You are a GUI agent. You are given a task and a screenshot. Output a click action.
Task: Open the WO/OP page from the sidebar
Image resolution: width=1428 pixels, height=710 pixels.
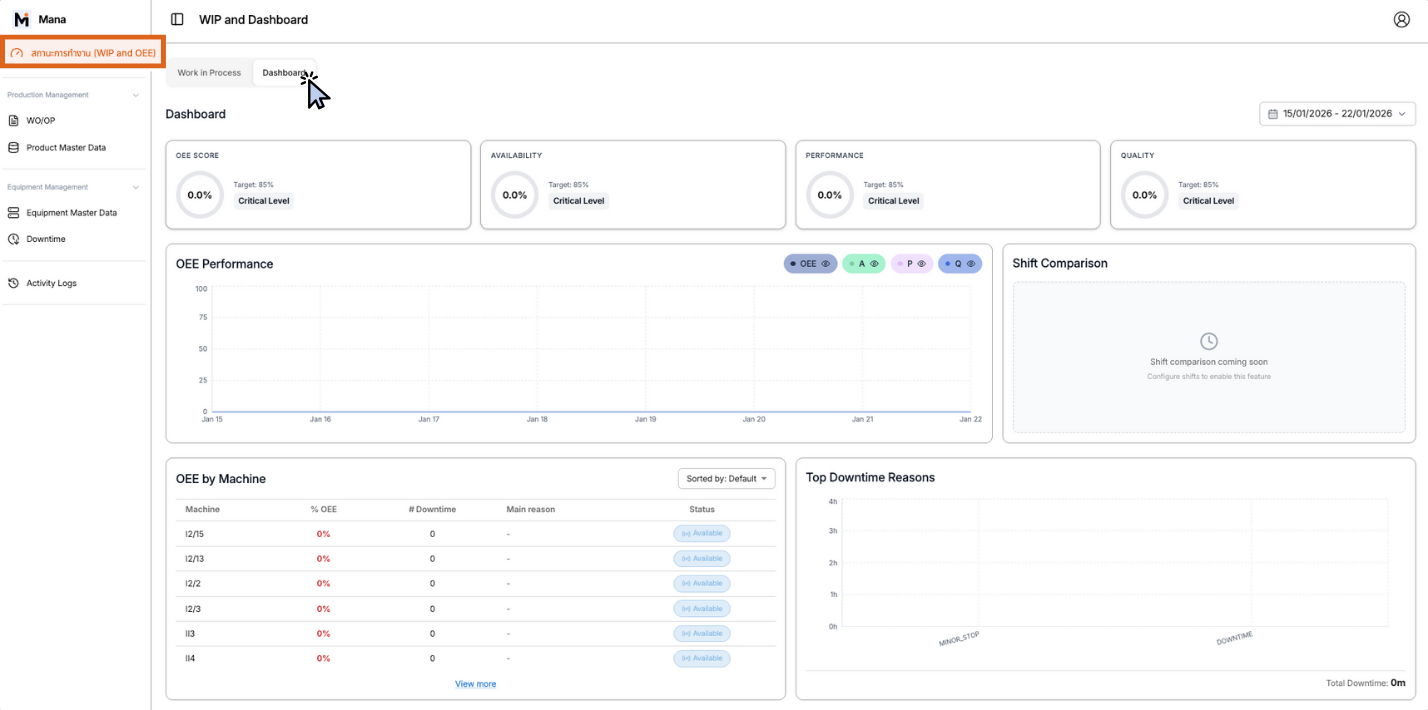[x=39, y=120]
